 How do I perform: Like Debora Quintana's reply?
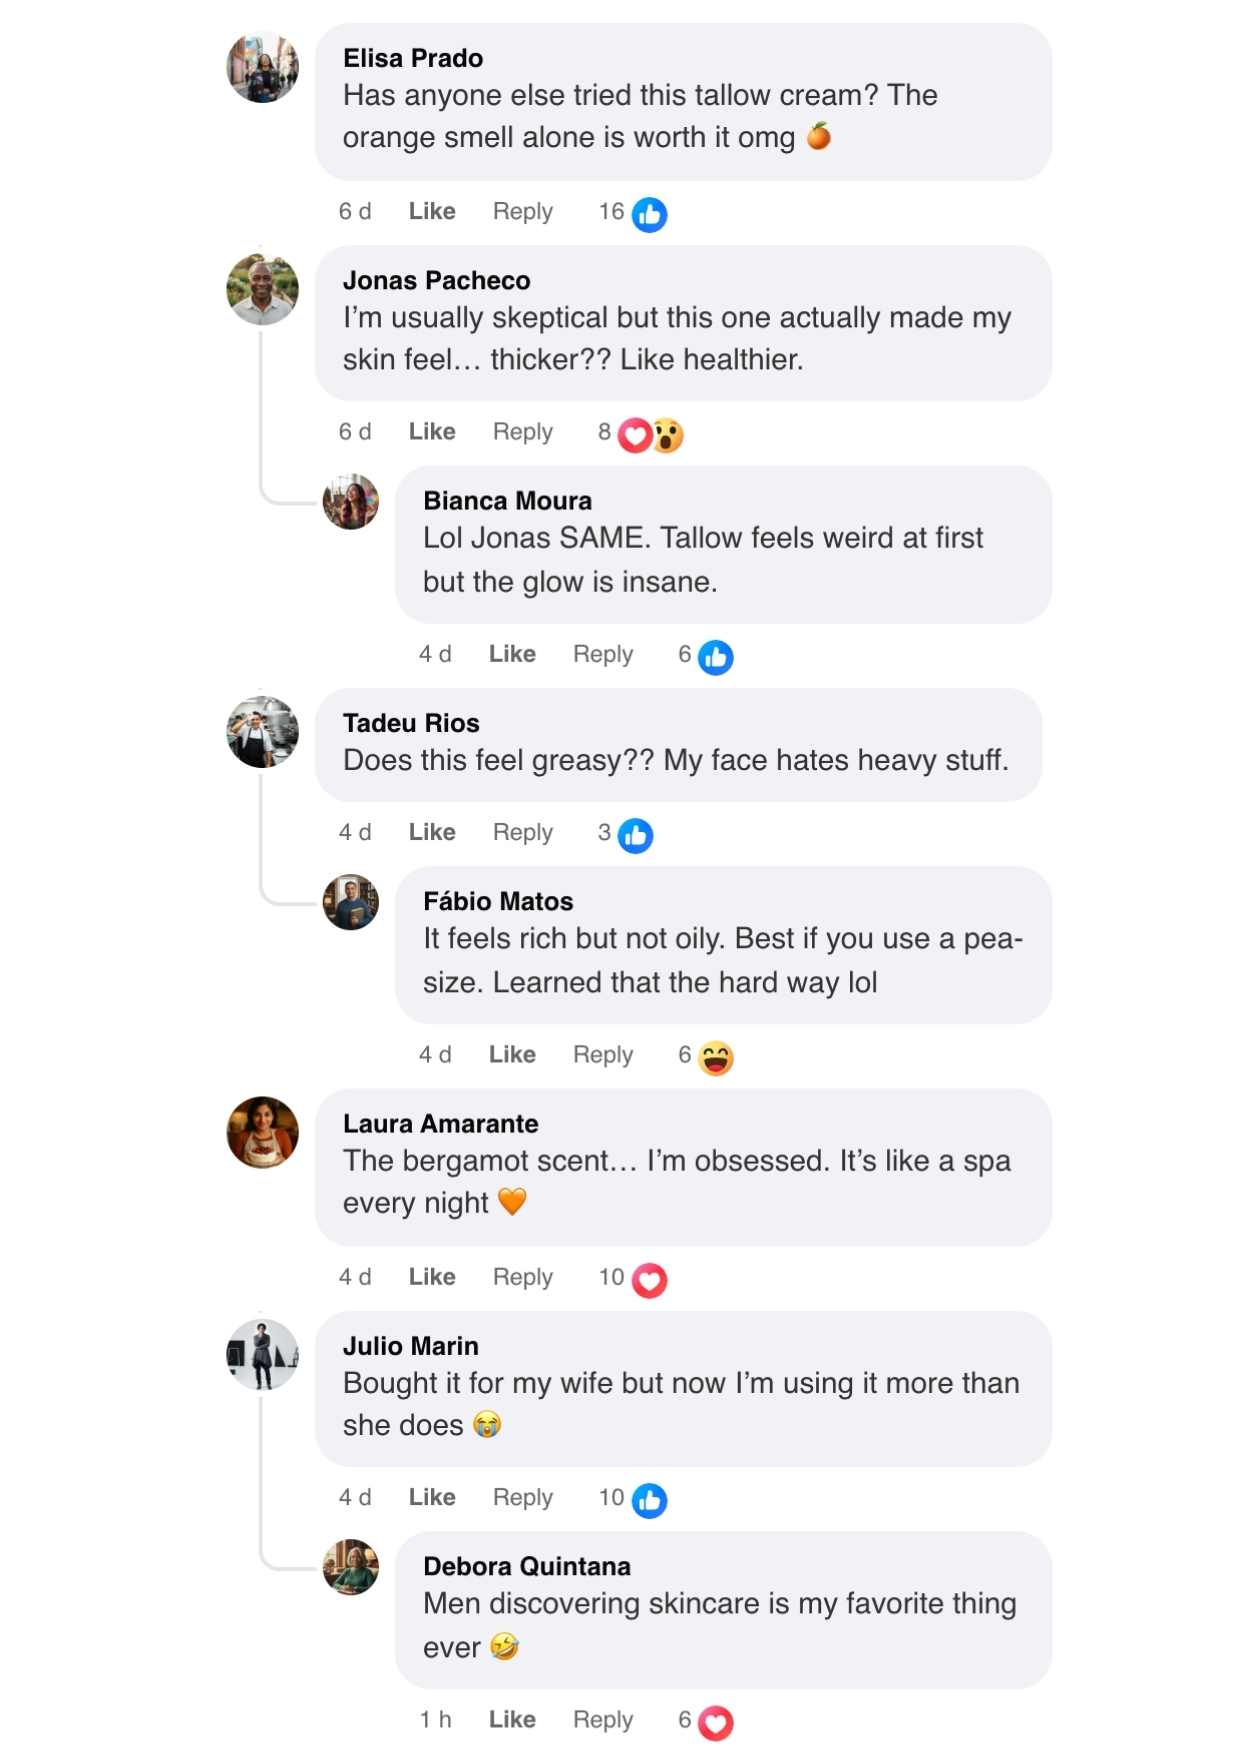[x=512, y=1719]
